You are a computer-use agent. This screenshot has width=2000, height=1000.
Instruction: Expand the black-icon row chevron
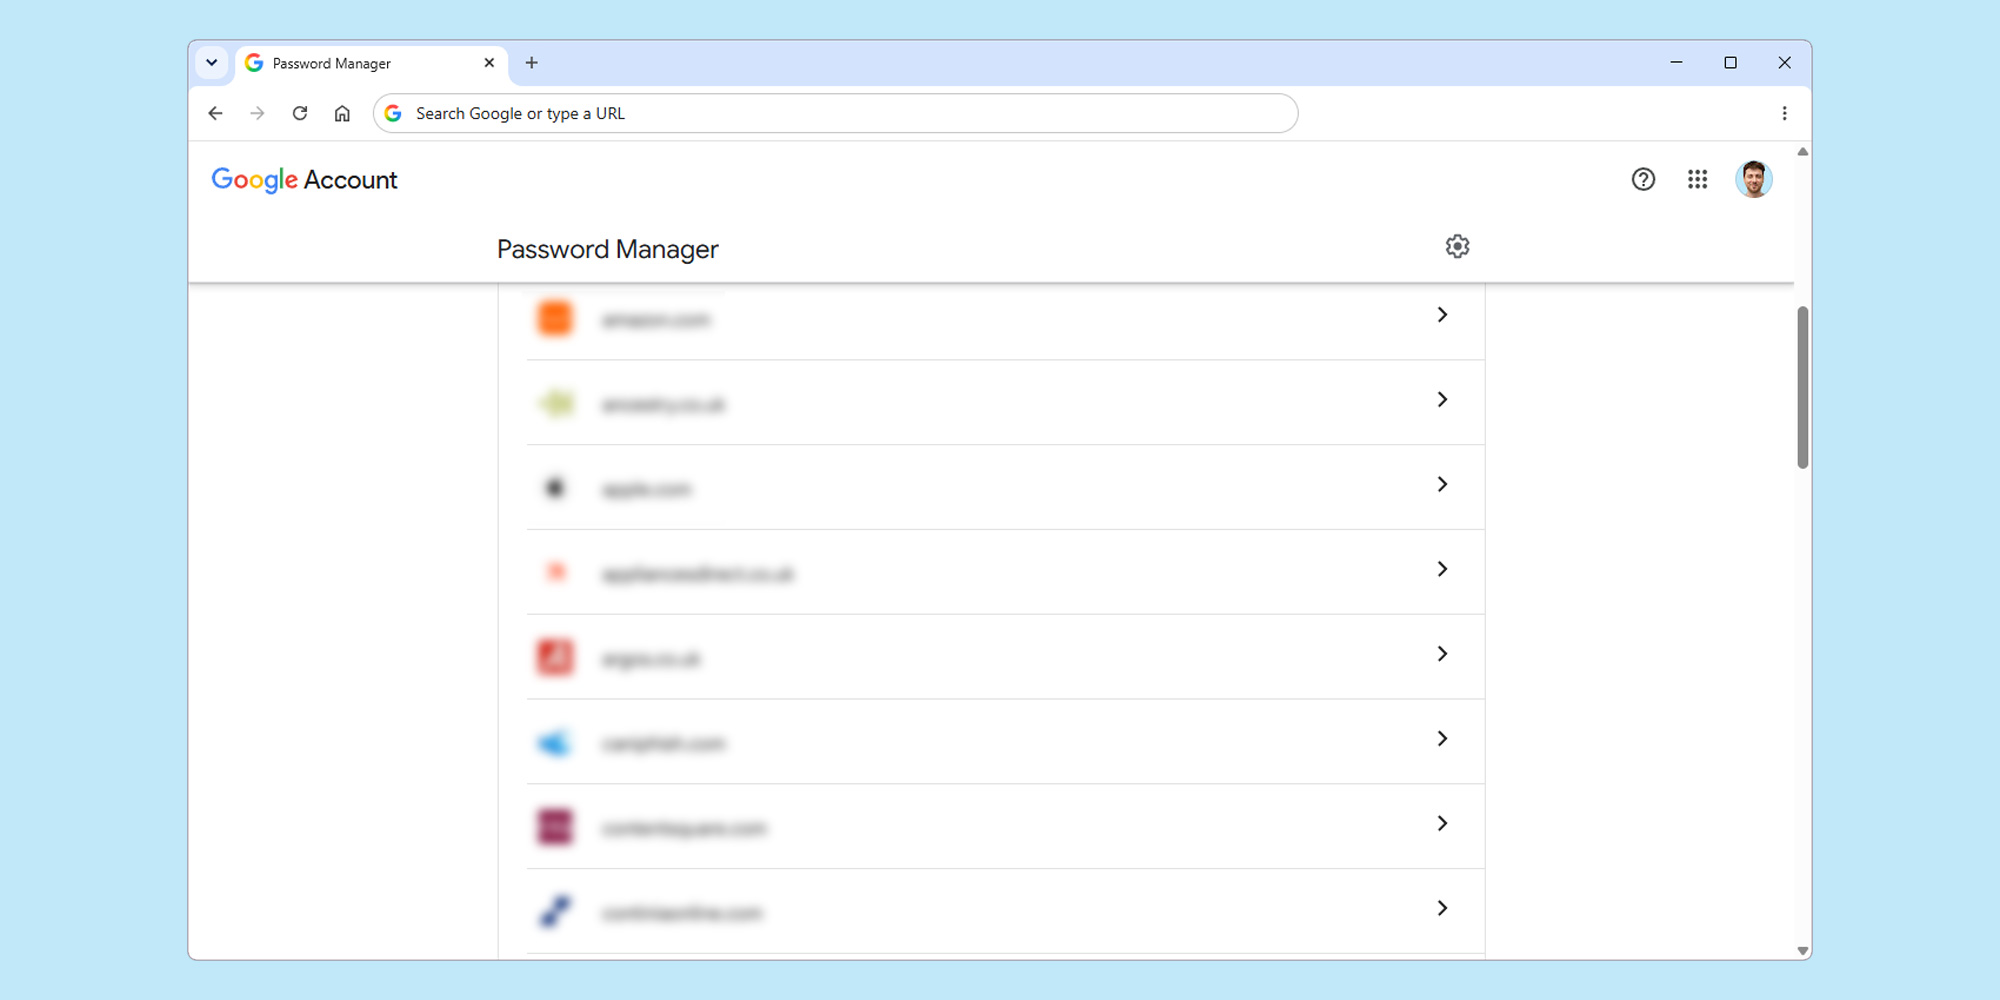(x=1442, y=484)
